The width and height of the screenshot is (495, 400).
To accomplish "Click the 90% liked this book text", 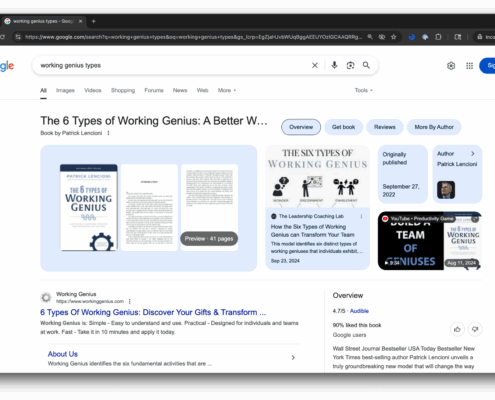I will [x=357, y=325].
